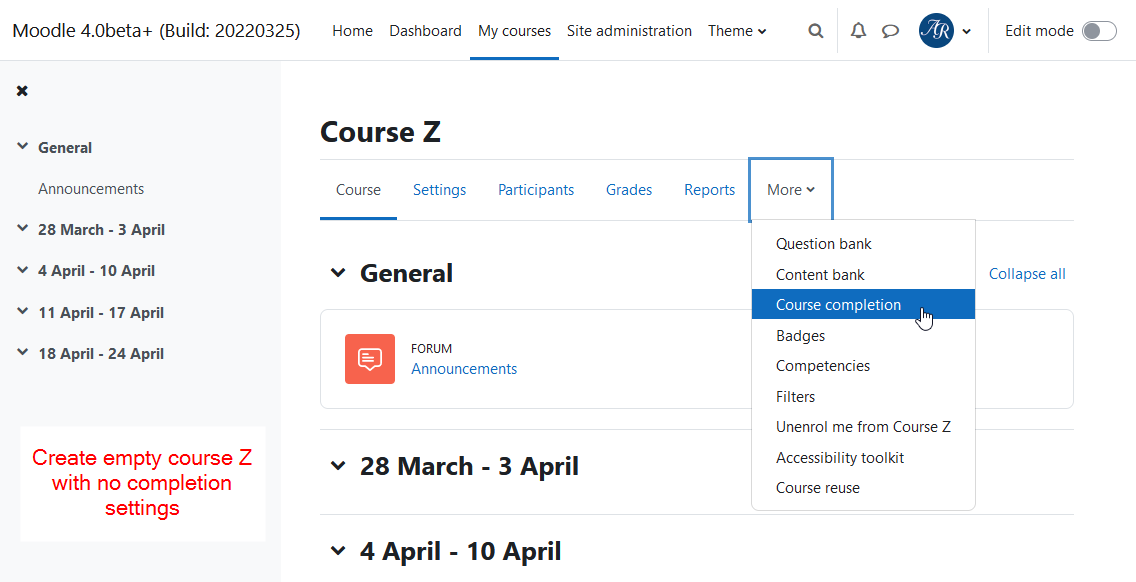Switch to the Participants tab
Viewport: 1136px width, 582px height.
click(x=536, y=190)
